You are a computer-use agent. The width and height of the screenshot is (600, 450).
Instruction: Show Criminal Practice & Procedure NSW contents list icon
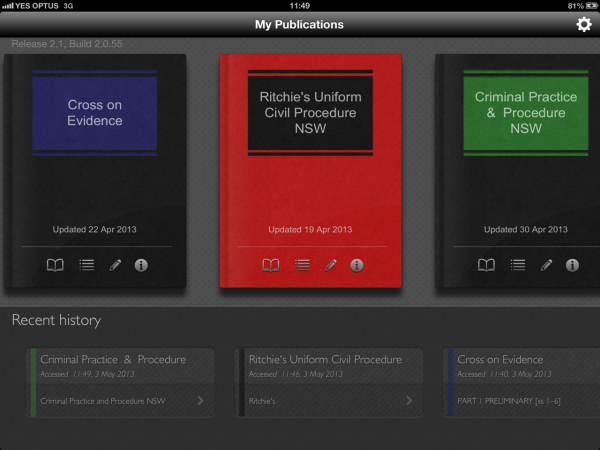(518, 265)
